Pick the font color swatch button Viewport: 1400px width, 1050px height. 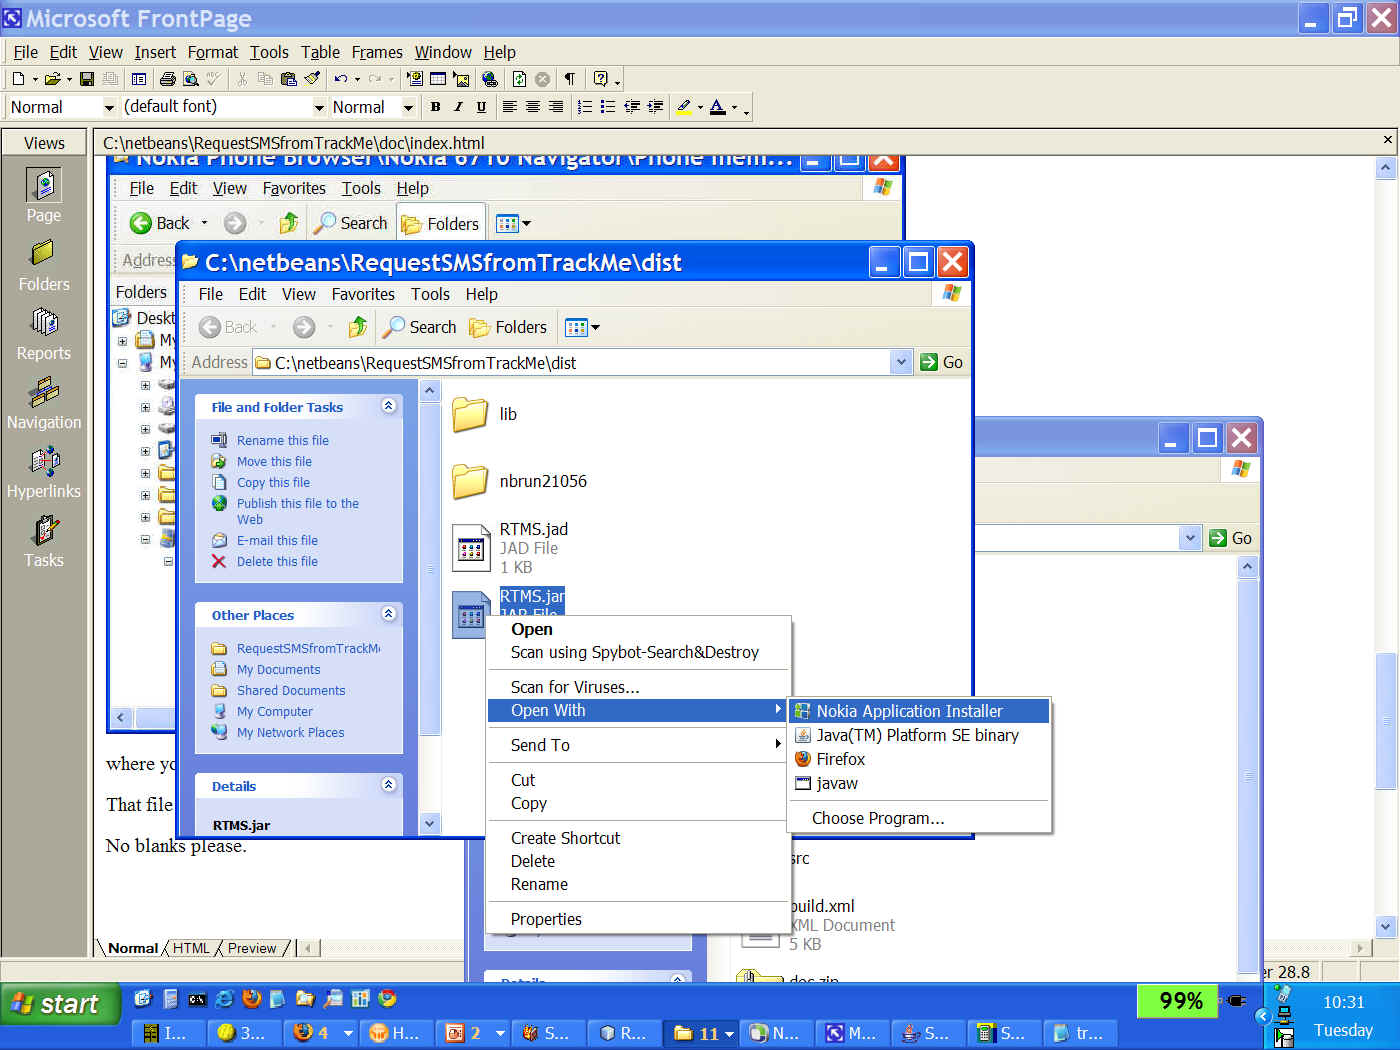tap(717, 107)
